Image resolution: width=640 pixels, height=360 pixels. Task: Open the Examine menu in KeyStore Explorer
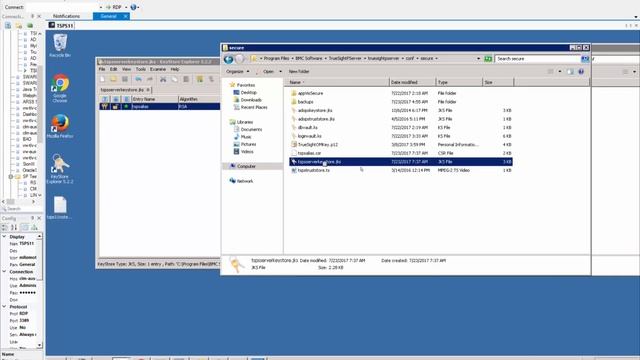pyautogui.click(x=158, y=69)
